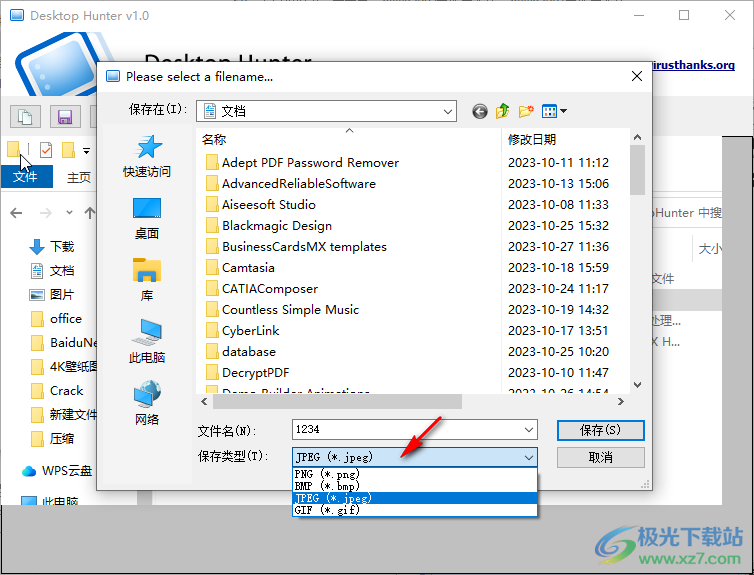Open the 保存在 location dropdown
Screen dimensions: 754x575
448,112
